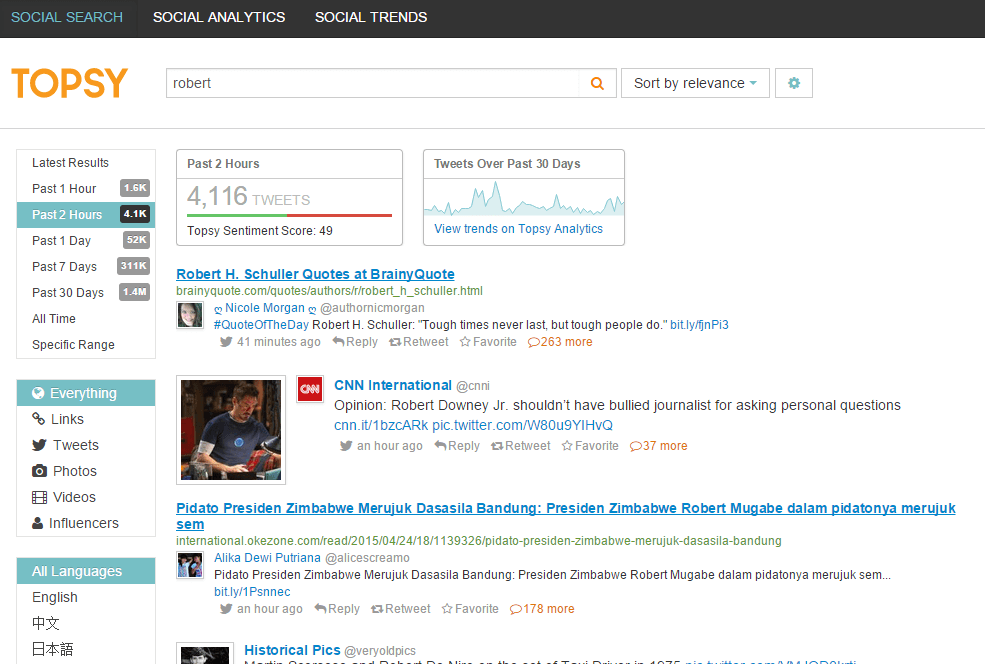Reply to Nicole Morgan's tweet

(x=355, y=342)
